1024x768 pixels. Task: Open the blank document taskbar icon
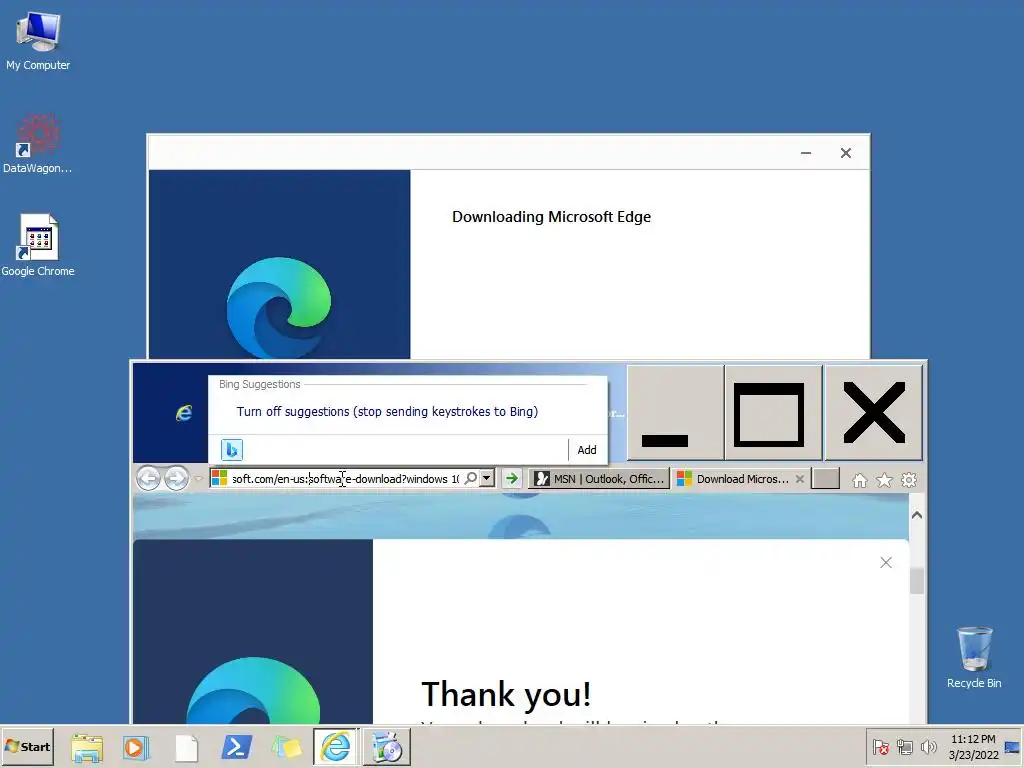pyautogui.click(x=187, y=748)
